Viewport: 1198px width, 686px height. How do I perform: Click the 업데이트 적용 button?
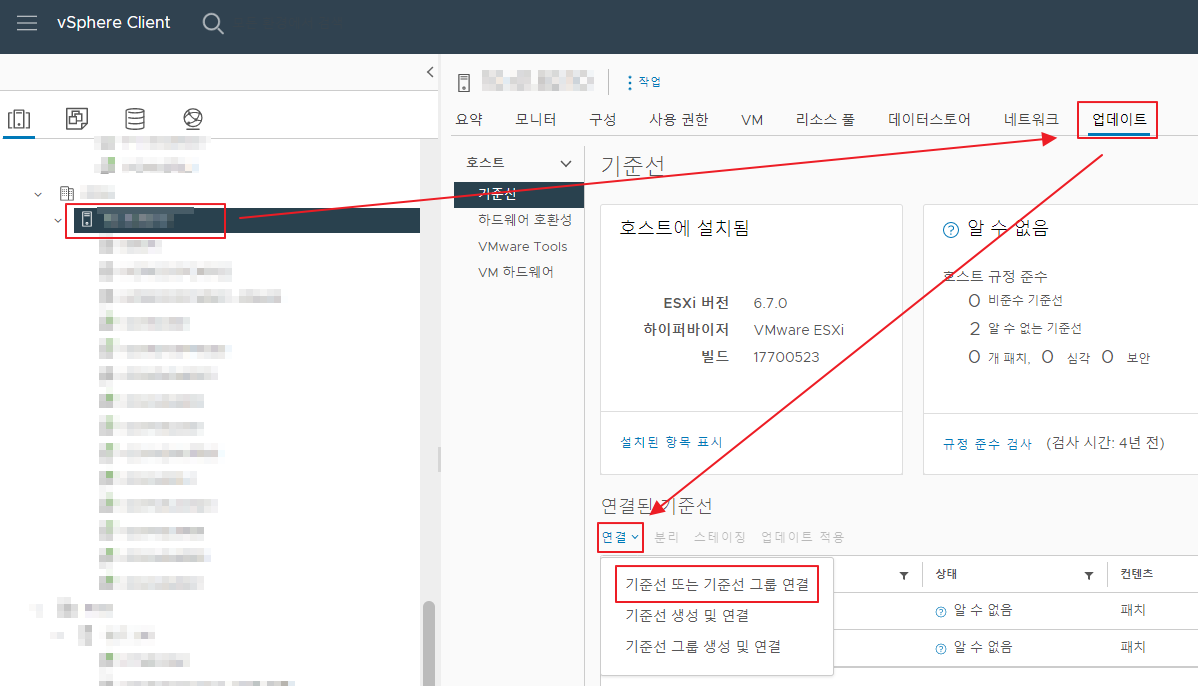click(x=802, y=537)
